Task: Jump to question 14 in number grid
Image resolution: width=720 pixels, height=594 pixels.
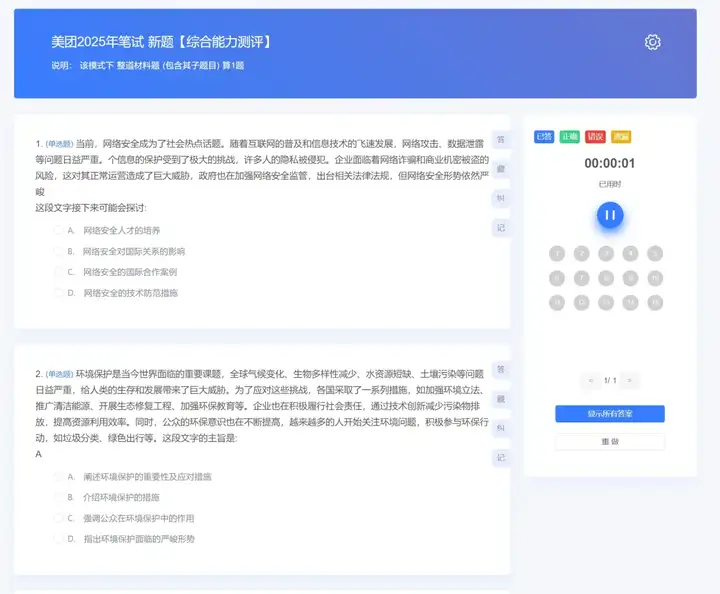Action: point(630,303)
